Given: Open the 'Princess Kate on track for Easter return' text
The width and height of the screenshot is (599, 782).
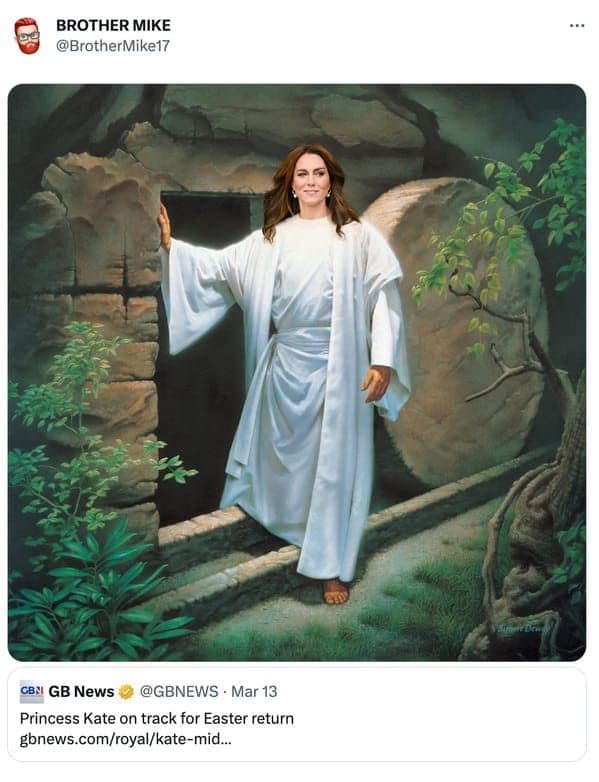Looking at the screenshot, I should [157, 719].
